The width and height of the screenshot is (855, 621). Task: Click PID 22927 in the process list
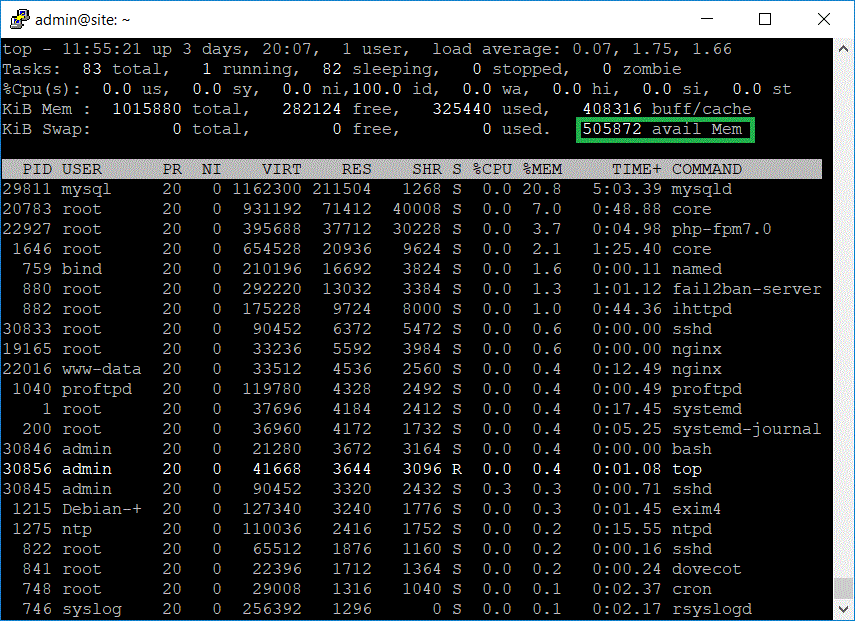27,229
